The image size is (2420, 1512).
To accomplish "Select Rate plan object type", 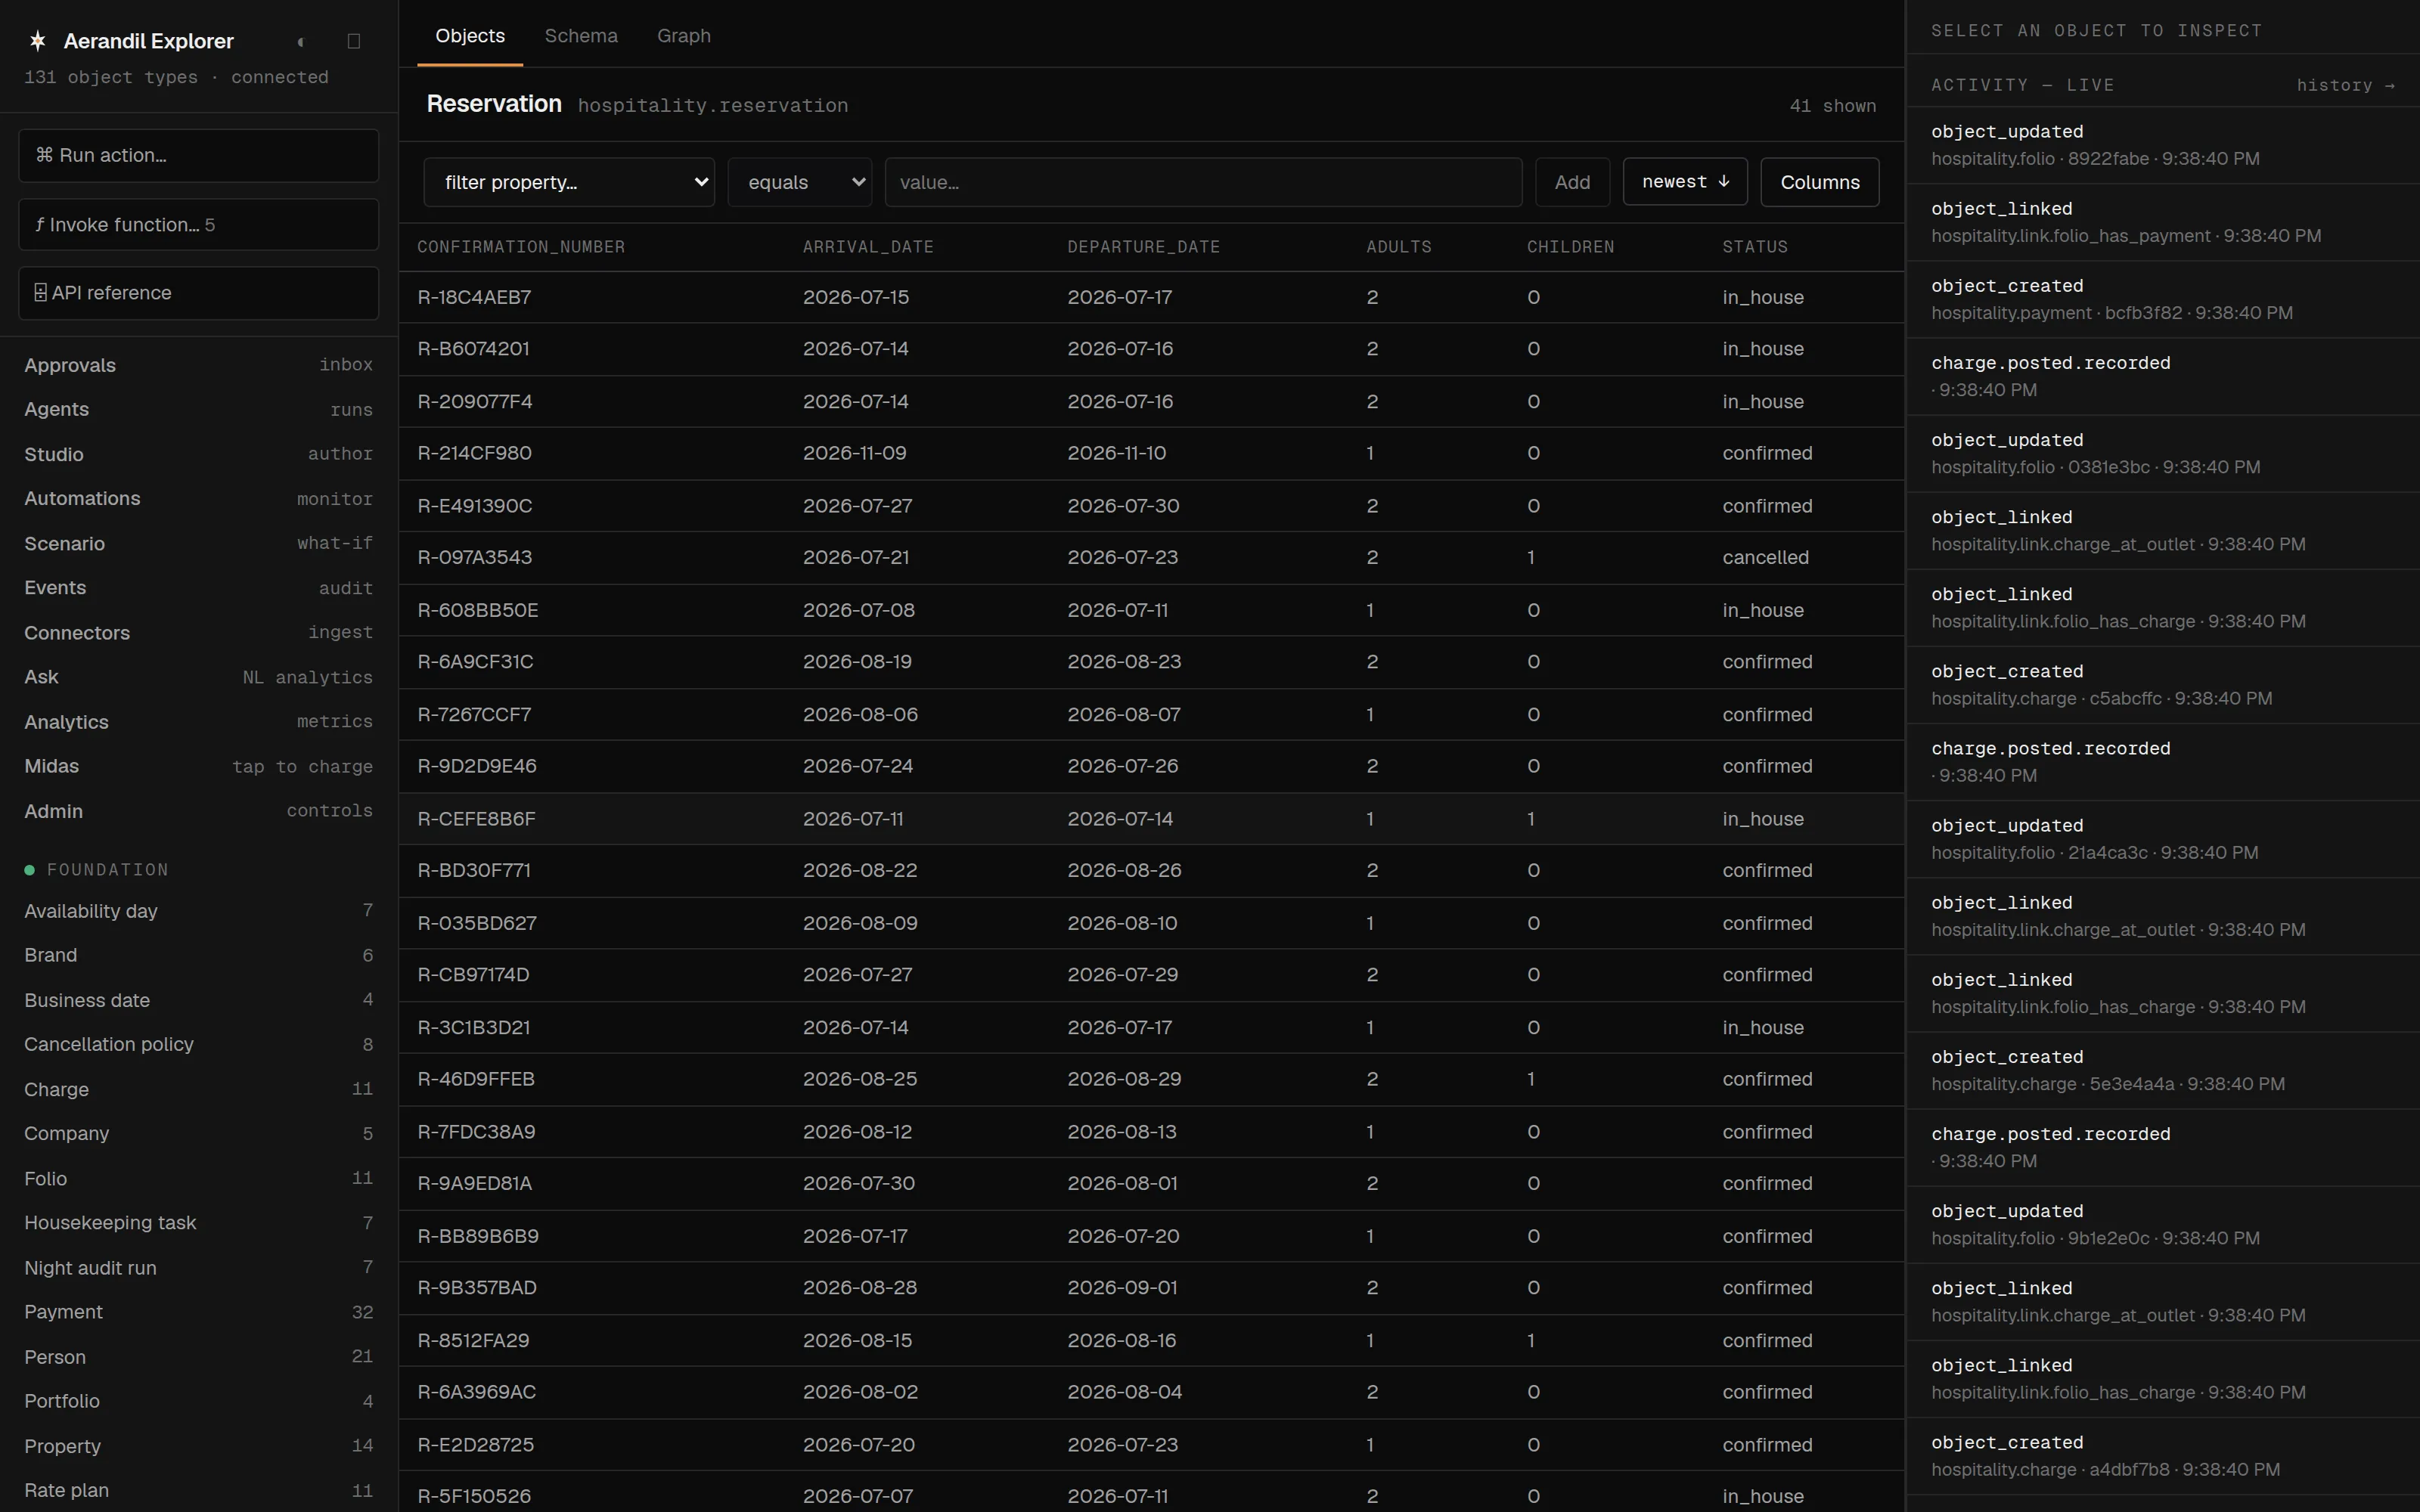I will [x=198, y=1490].
